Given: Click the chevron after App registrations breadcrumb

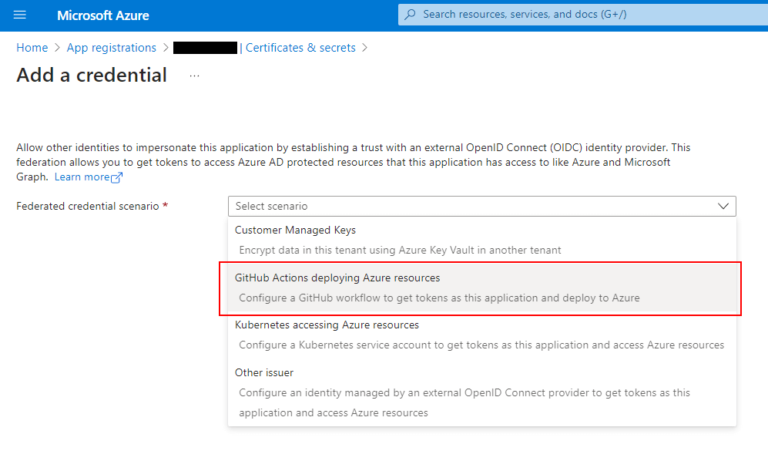Looking at the screenshot, I should click(x=165, y=48).
